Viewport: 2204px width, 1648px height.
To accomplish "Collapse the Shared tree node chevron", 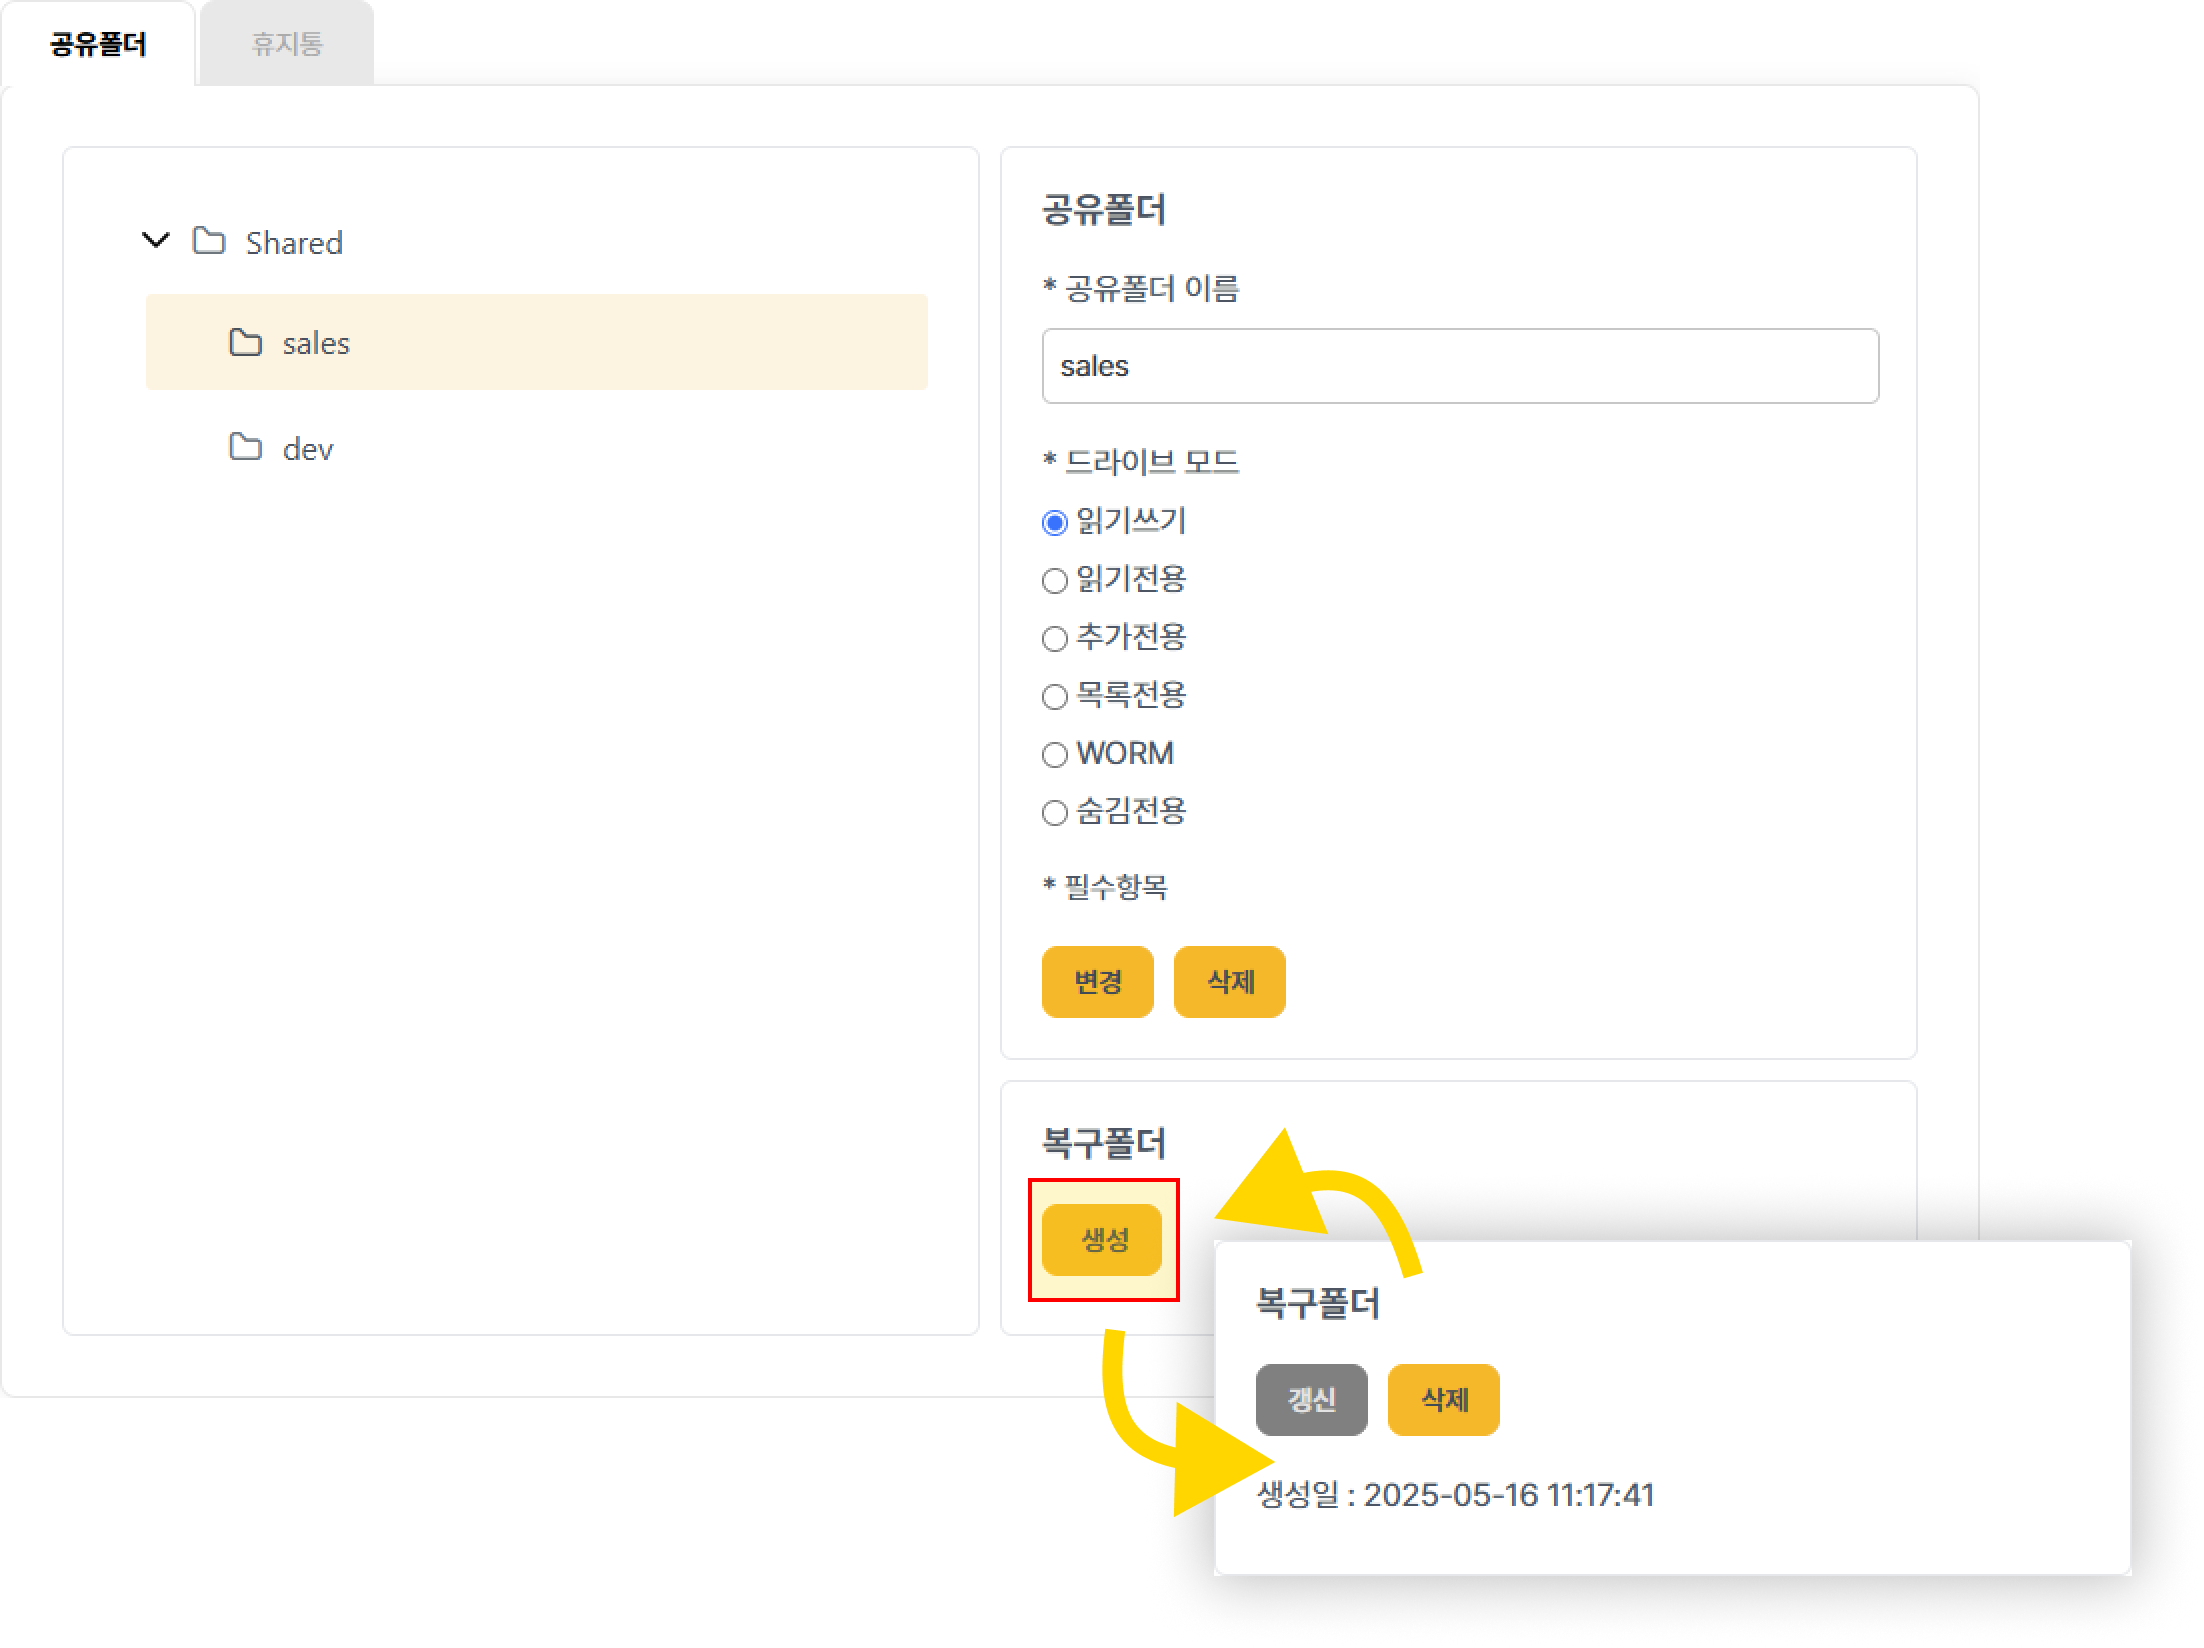I will click(x=156, y=241).
